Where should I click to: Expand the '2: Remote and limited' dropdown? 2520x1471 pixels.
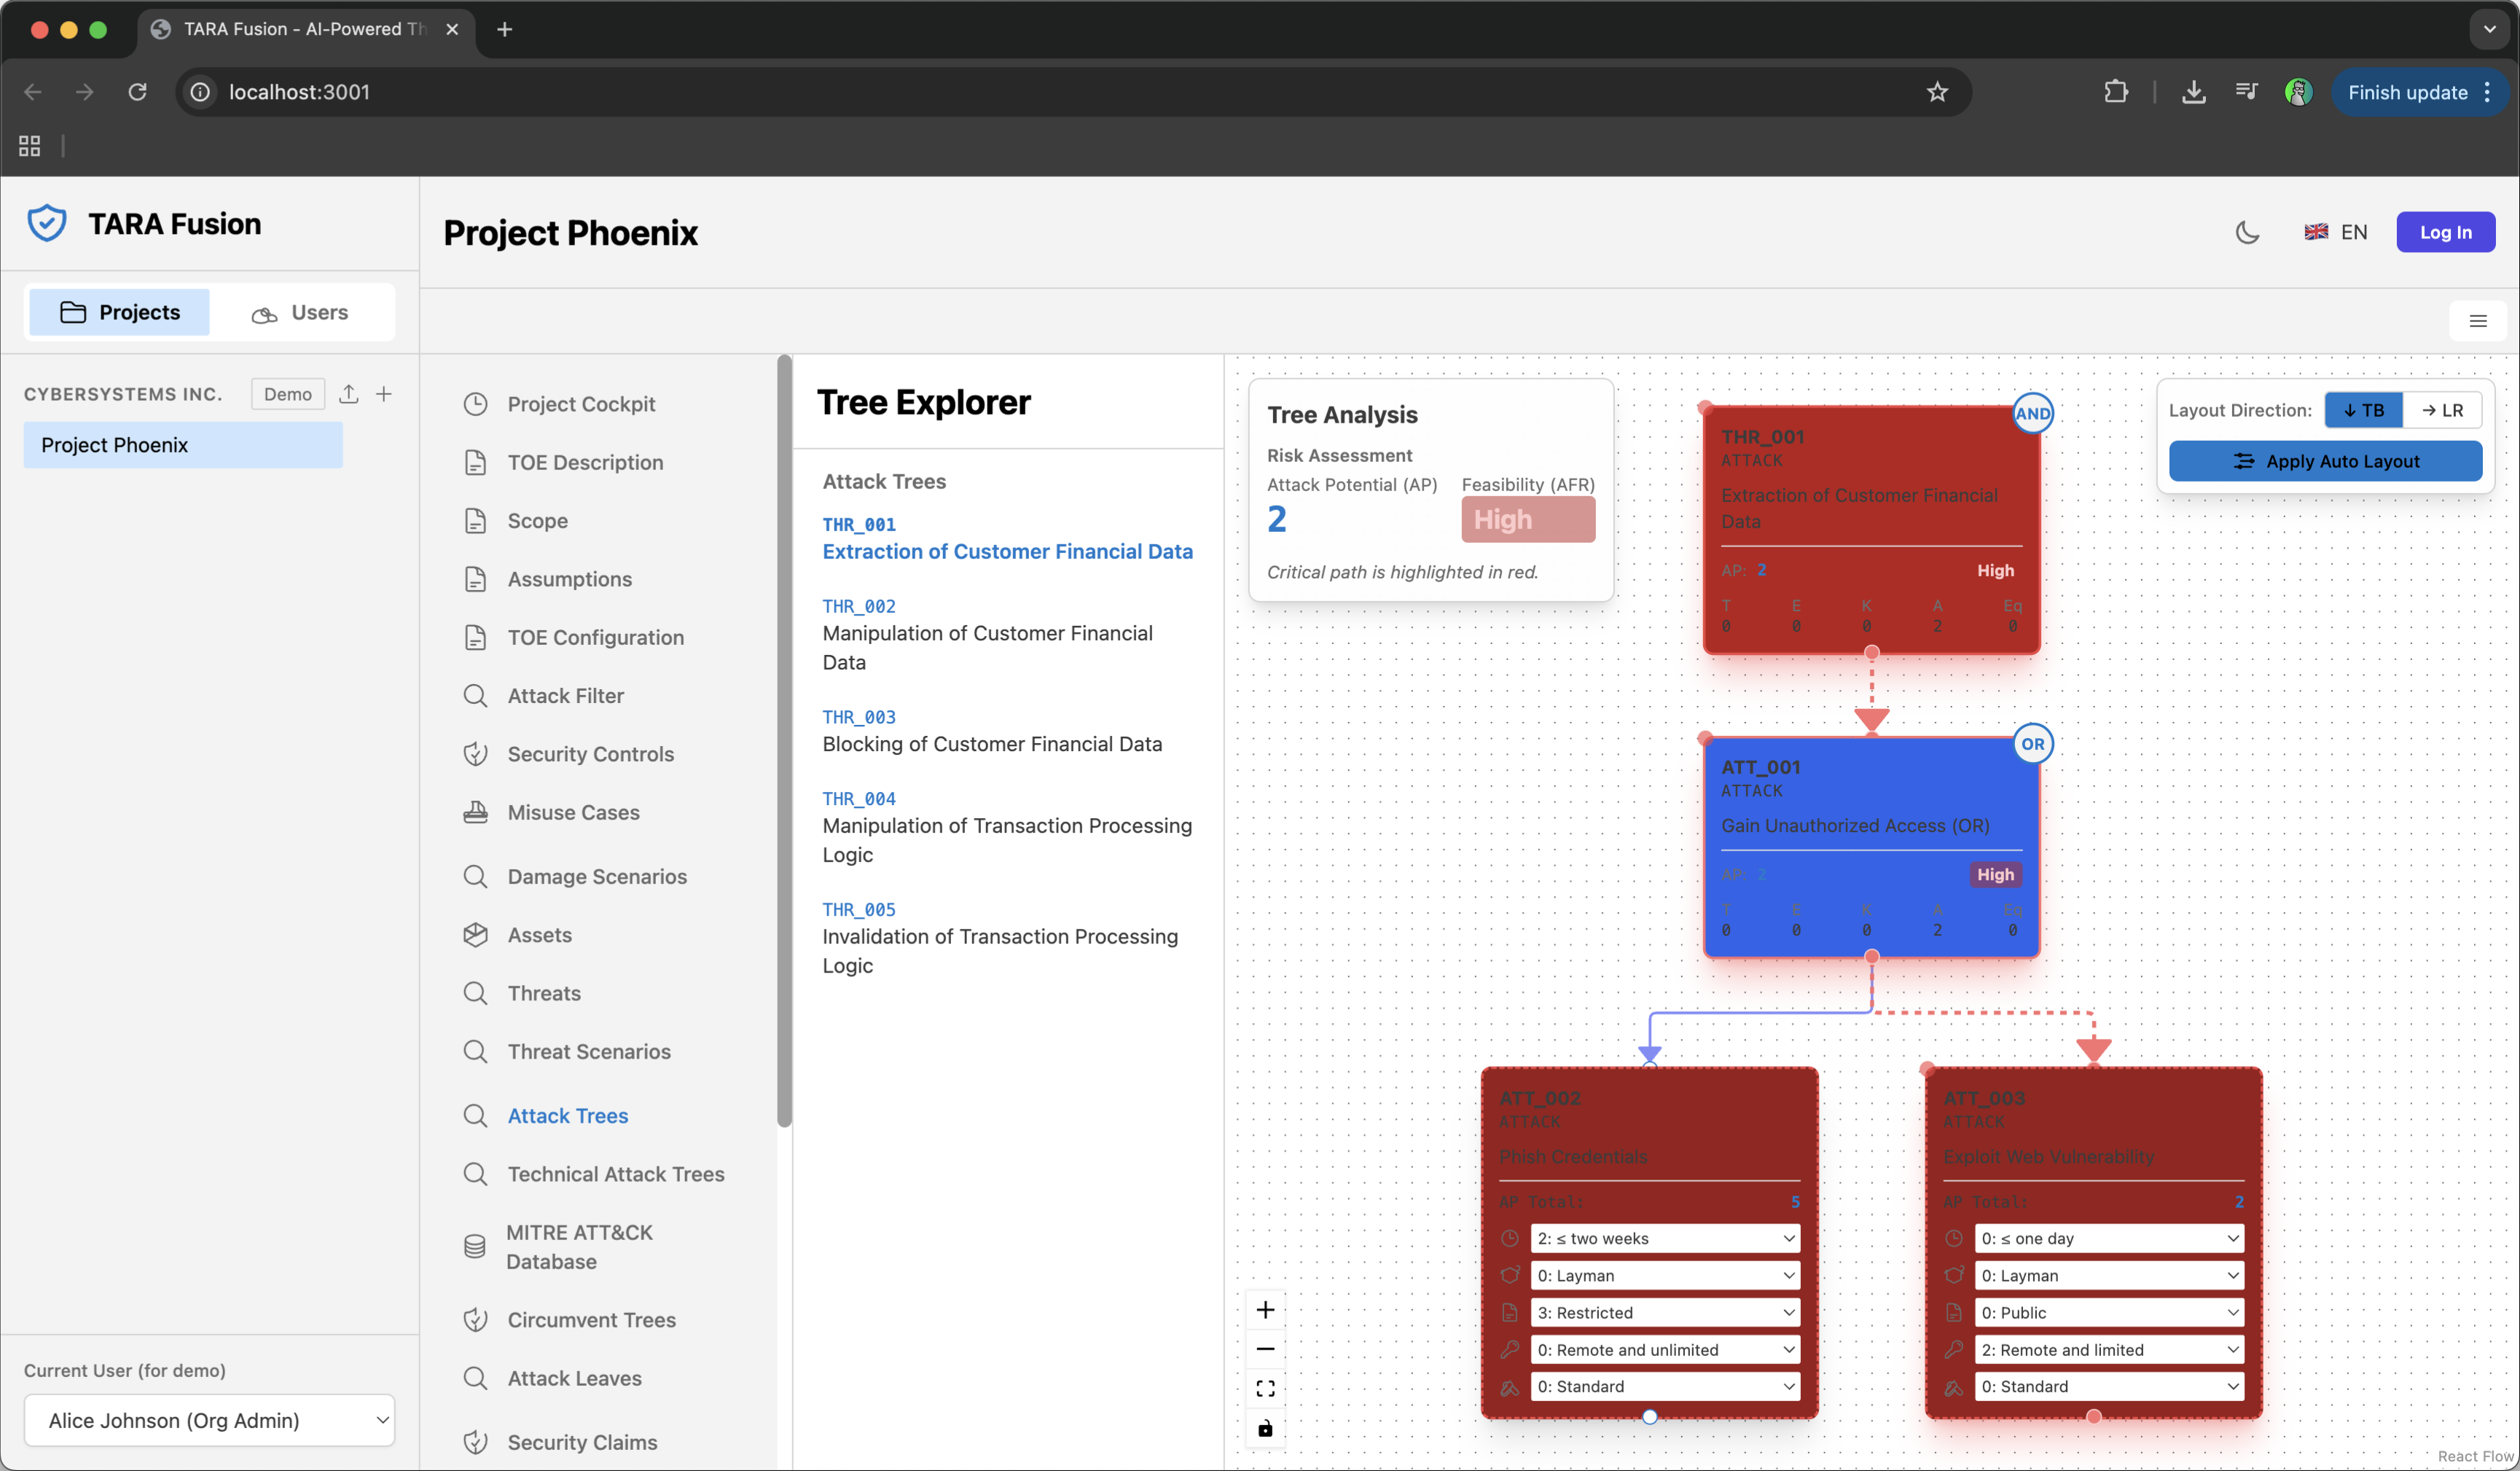[2108, 1349]
